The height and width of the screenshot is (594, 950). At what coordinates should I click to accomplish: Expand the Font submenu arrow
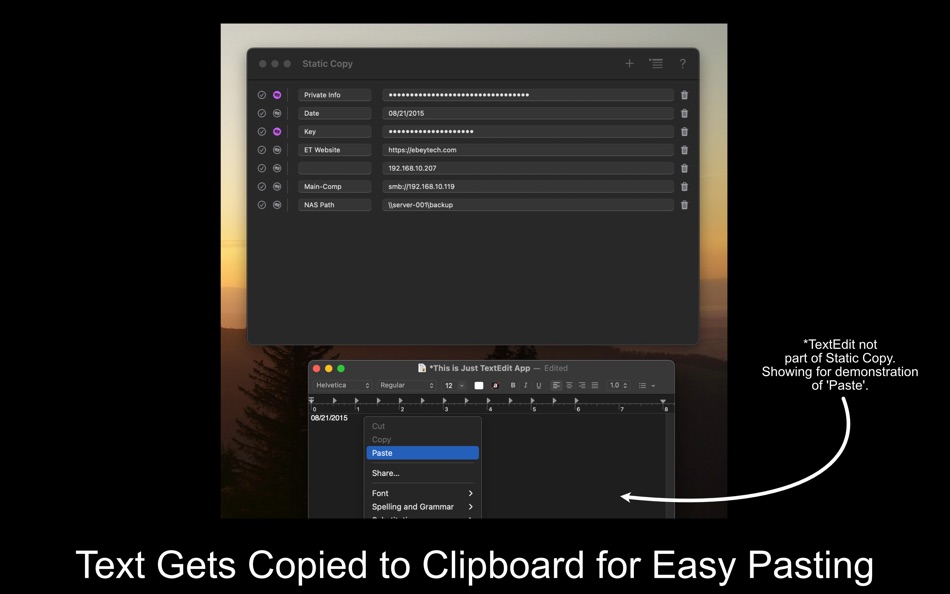click(470, 493)
